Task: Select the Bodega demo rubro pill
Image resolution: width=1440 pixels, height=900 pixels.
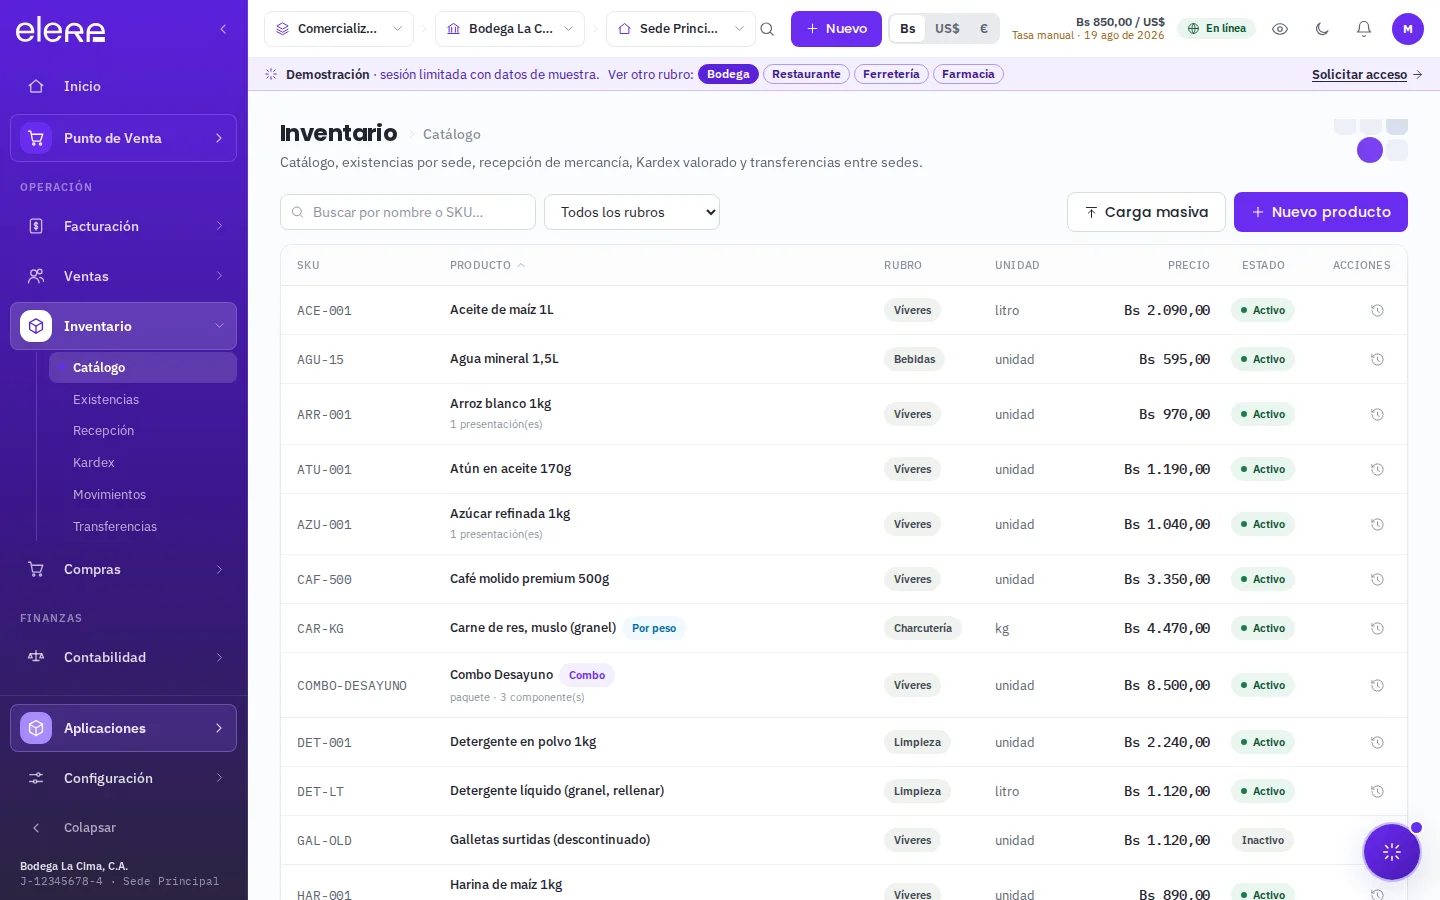Action: 728,74
